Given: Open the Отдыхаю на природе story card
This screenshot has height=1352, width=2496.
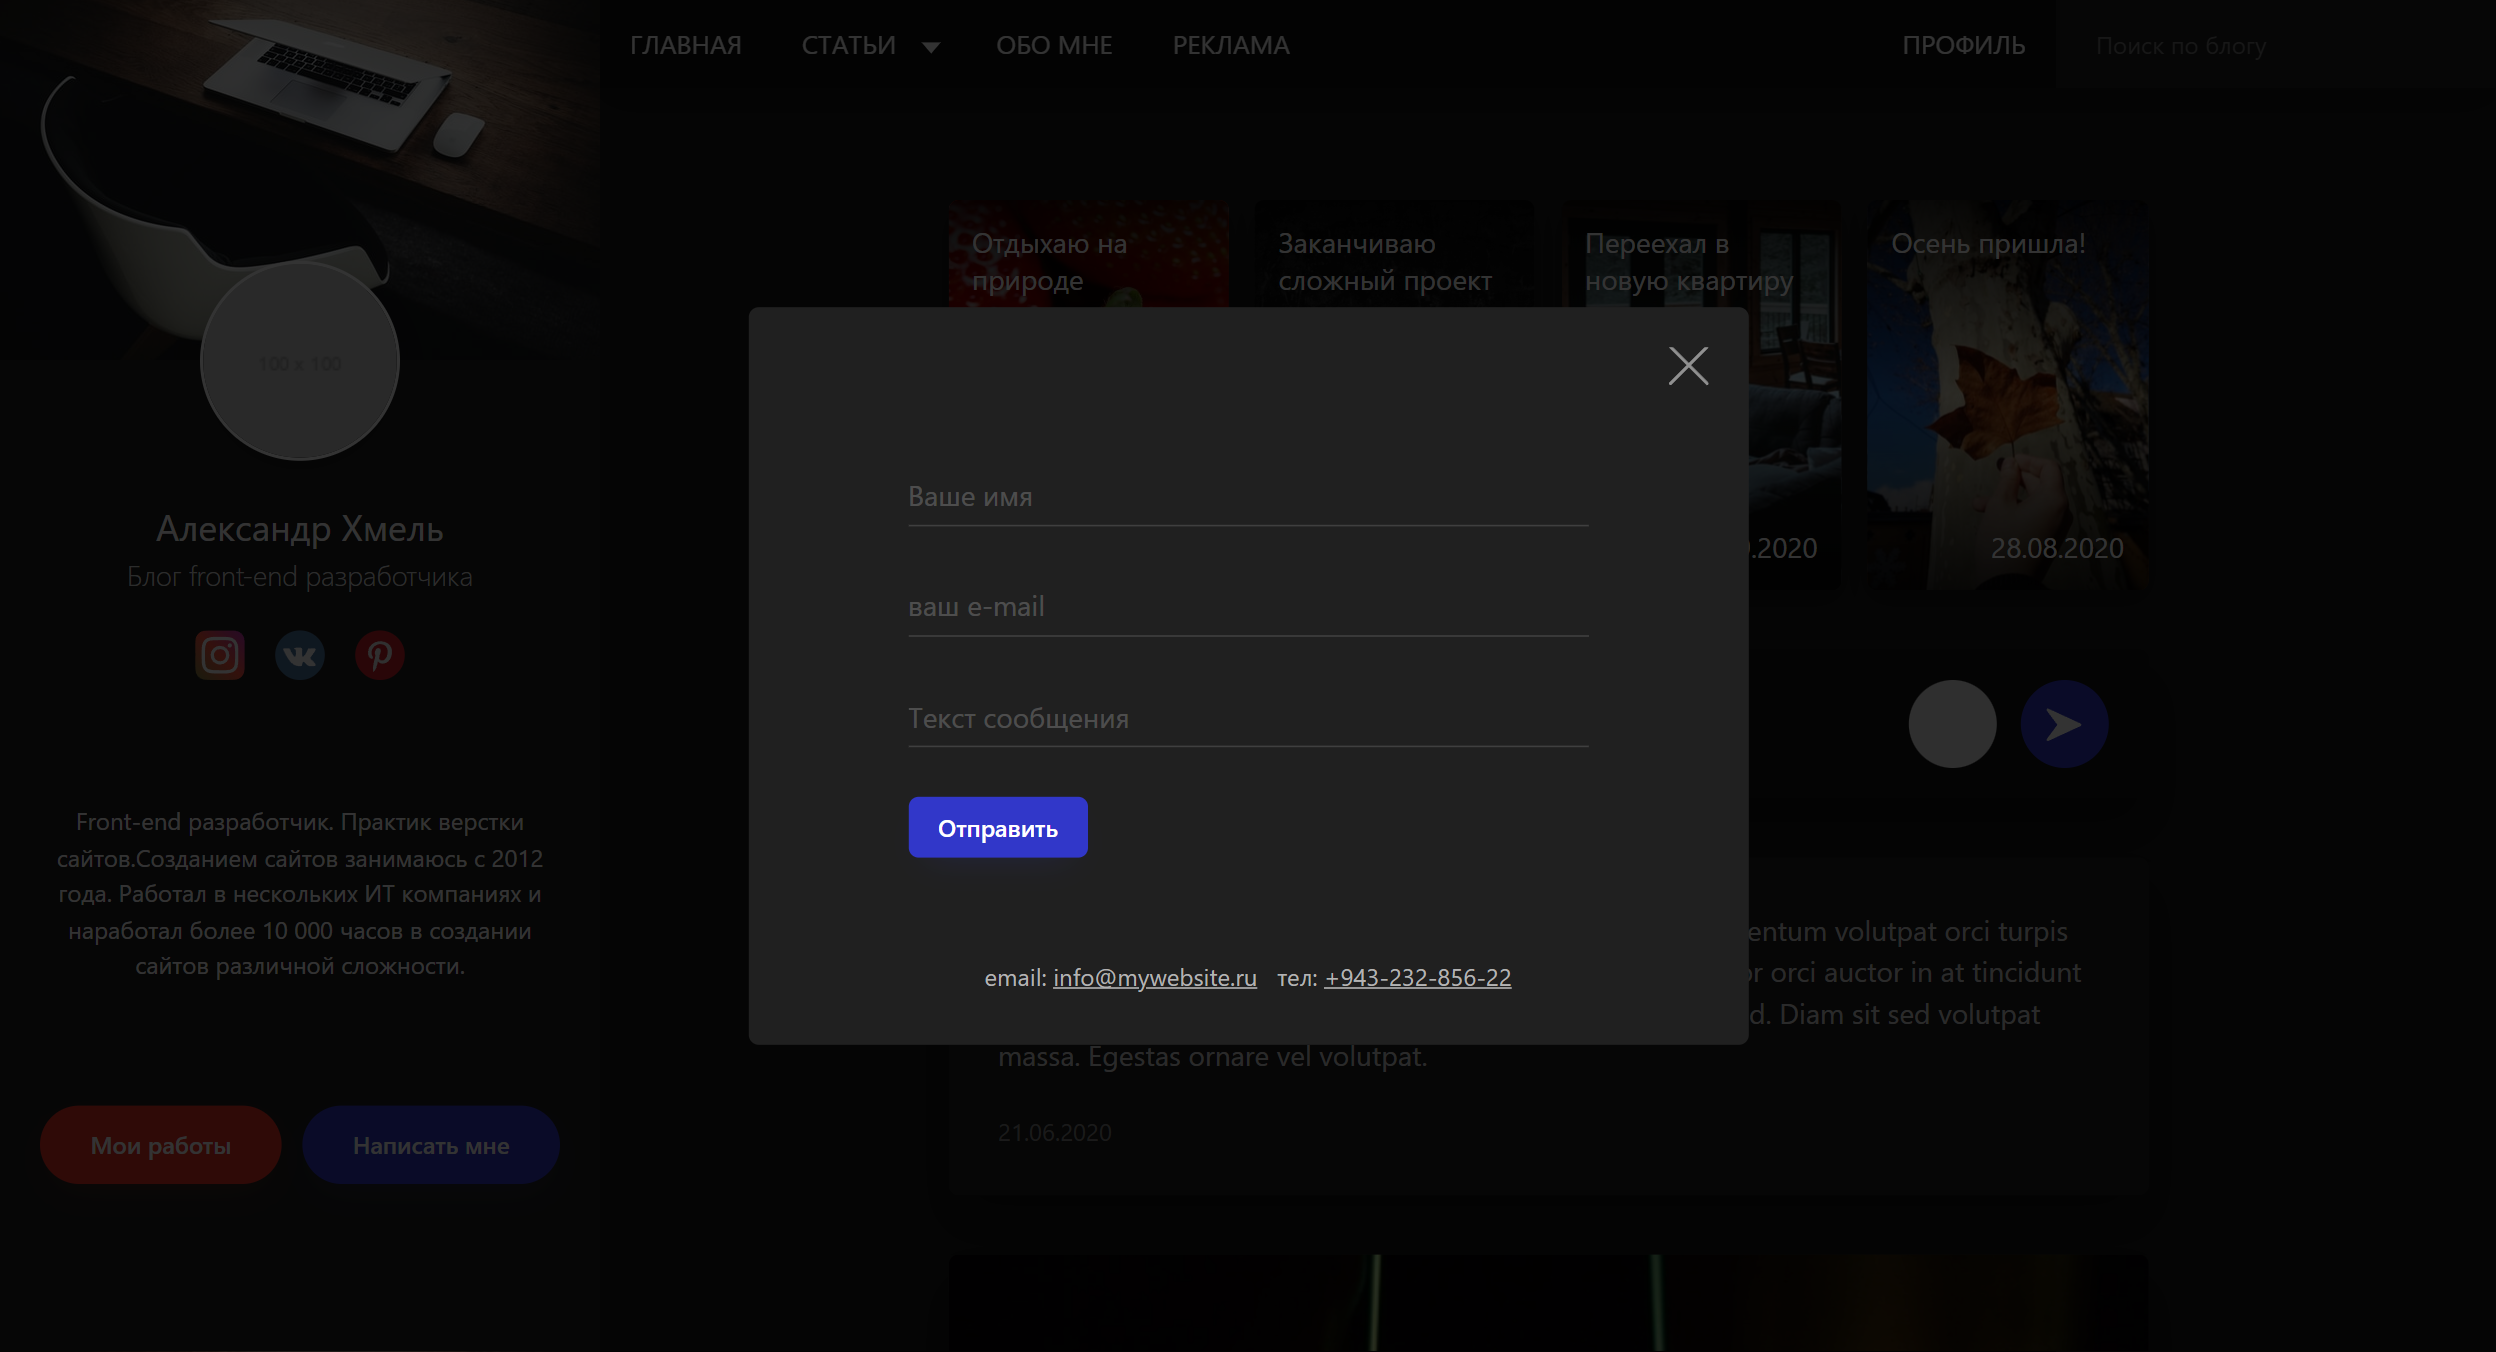Looking at the screenshot, I should [x=1089, y=254].
